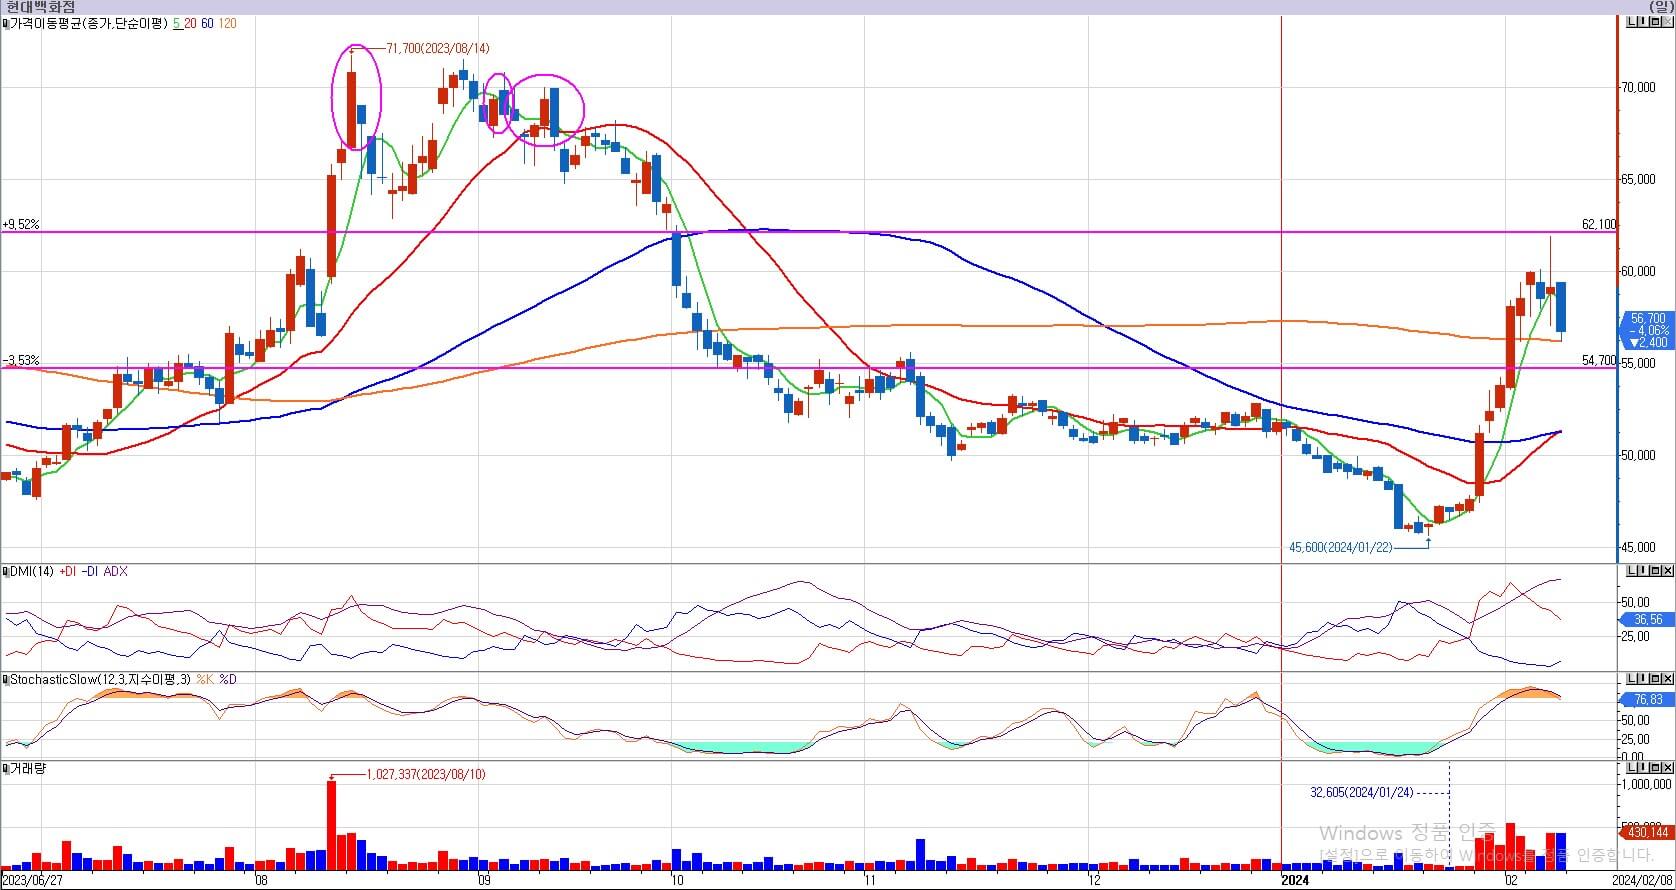Click the L button in the DMI panel
This screenshot has height=890, width=1676.
[x=1632, y=570]
